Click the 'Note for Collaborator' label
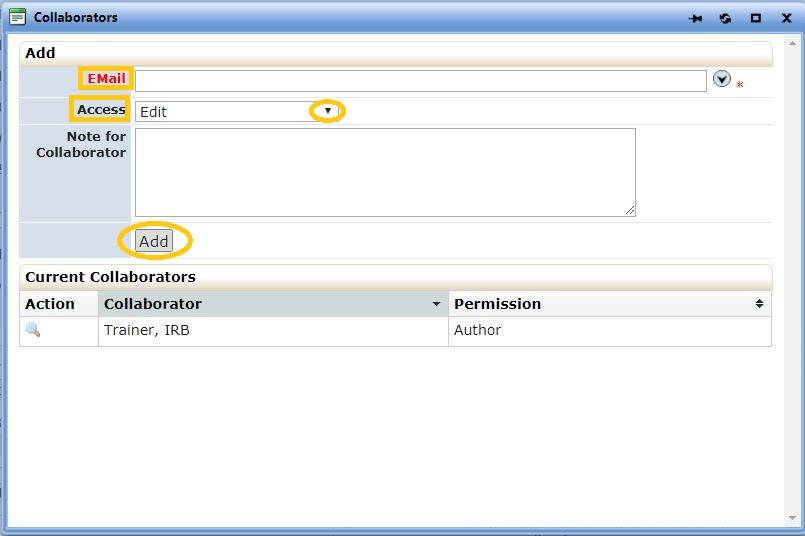Screen dimensions: 805x536 click(x=81, y=144)
